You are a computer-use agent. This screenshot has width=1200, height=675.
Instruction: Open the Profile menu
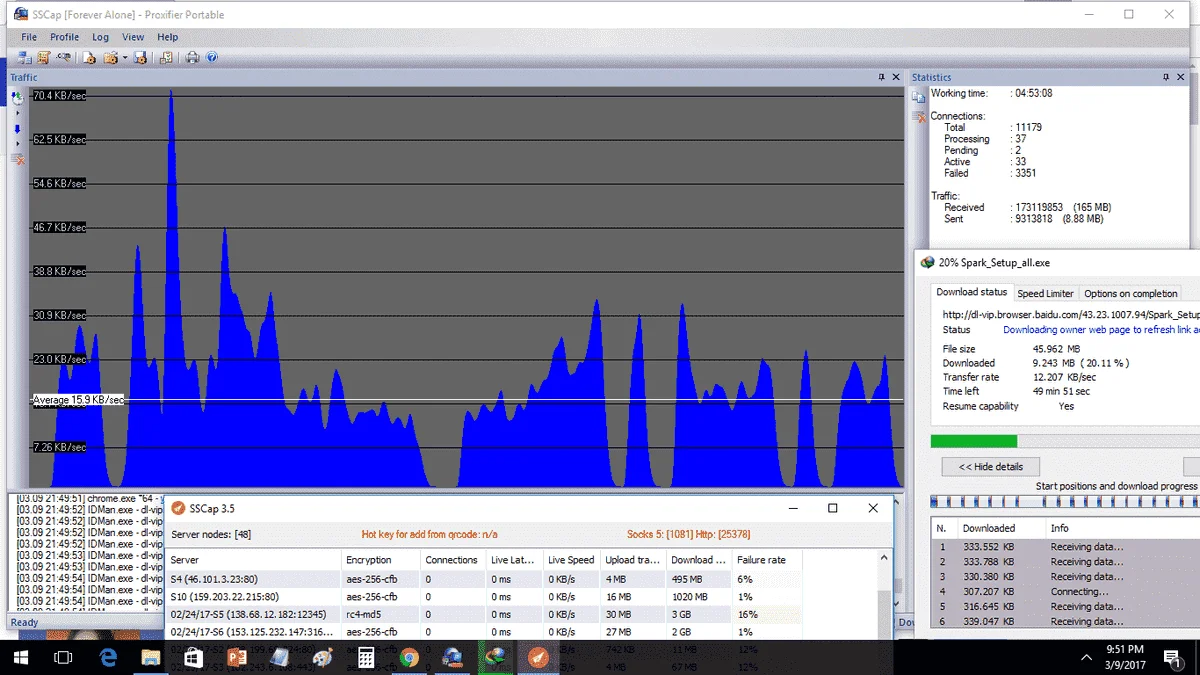[64, 37]
